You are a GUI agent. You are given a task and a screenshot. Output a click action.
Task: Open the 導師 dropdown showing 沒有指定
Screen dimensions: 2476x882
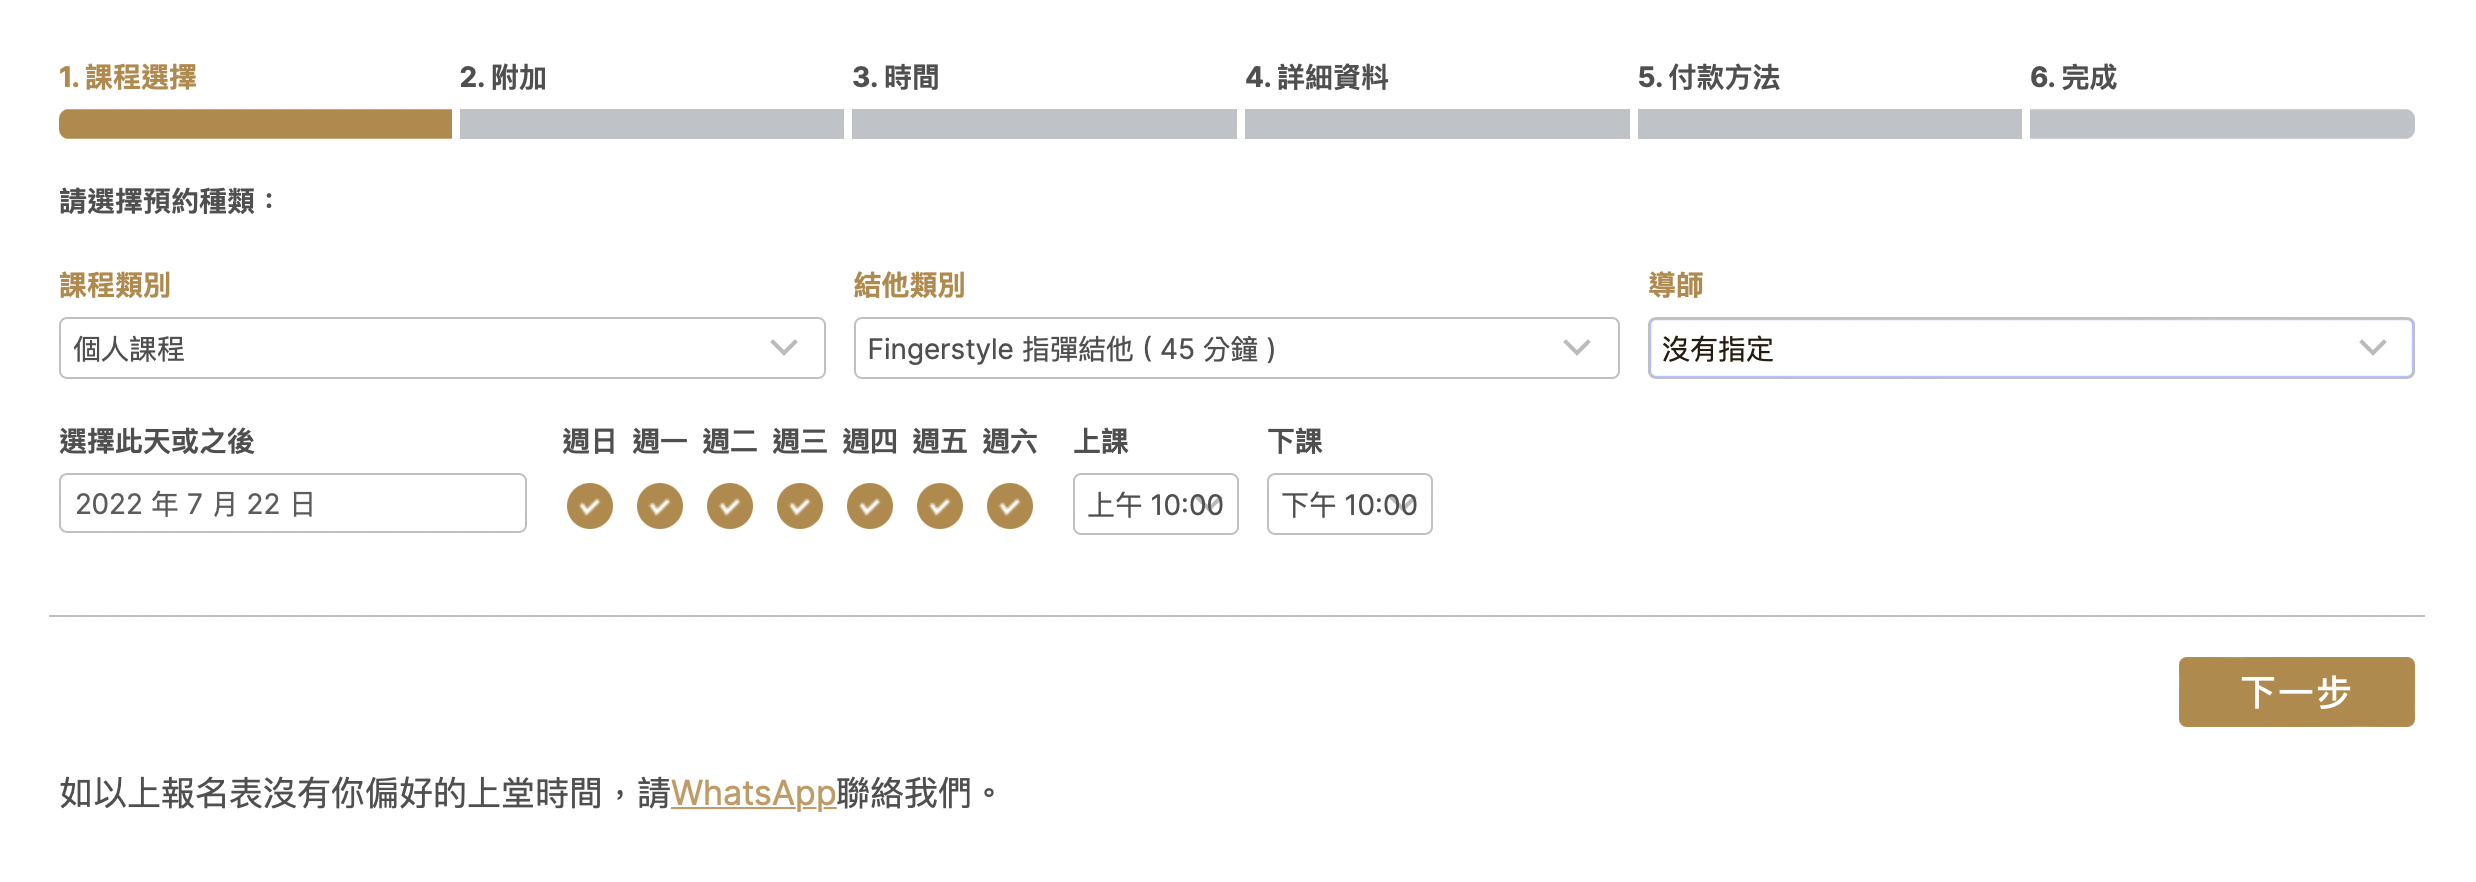pos(2031,348)
